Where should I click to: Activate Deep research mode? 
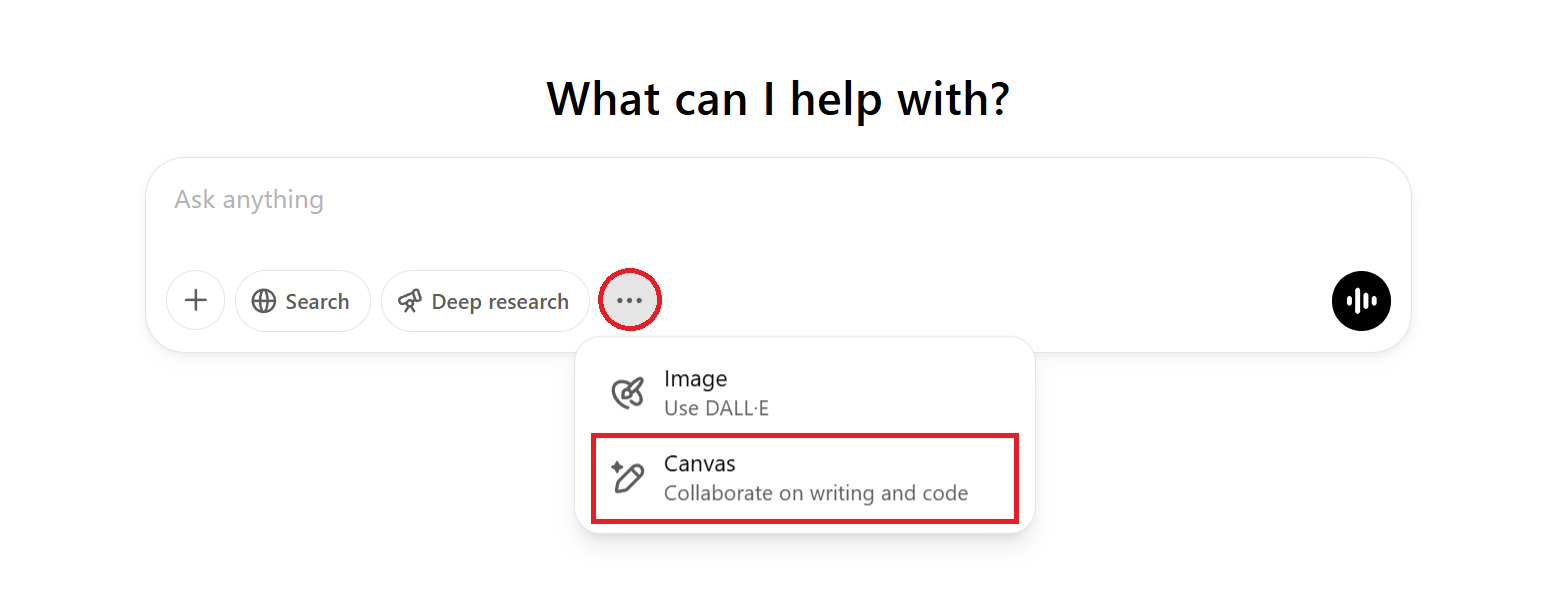(x=485, y=300)
